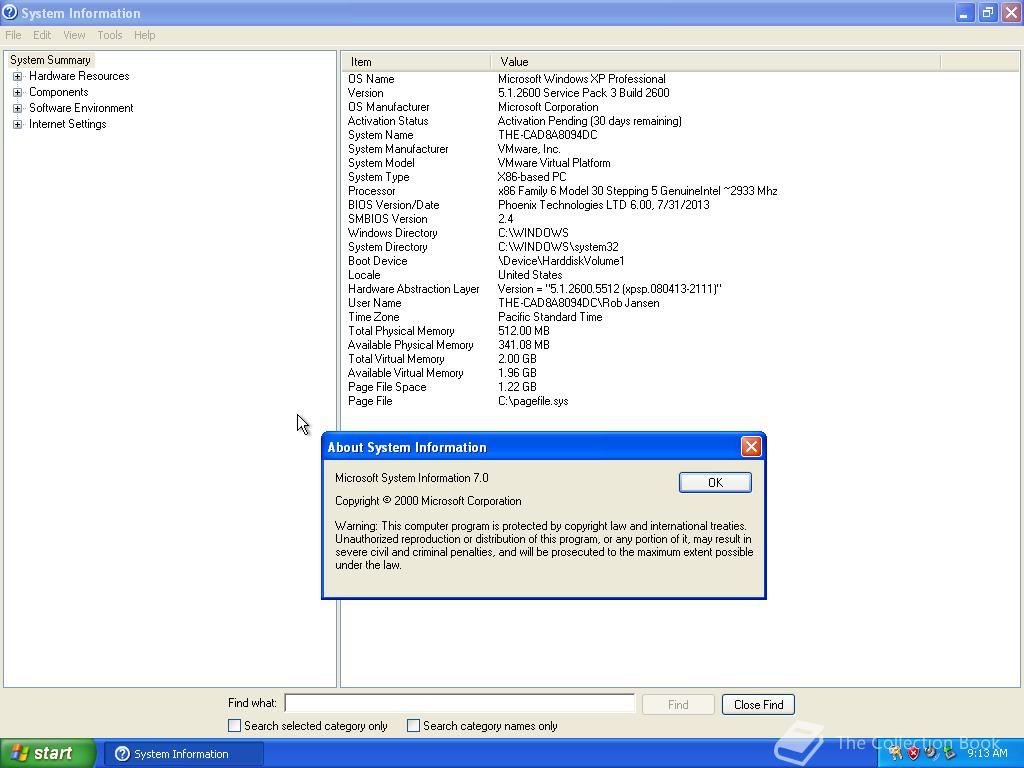Click the volume speaker tray icon
The height and width of the screenshot is (768, 1024).
pyautogui.click(x=931, y=753)
